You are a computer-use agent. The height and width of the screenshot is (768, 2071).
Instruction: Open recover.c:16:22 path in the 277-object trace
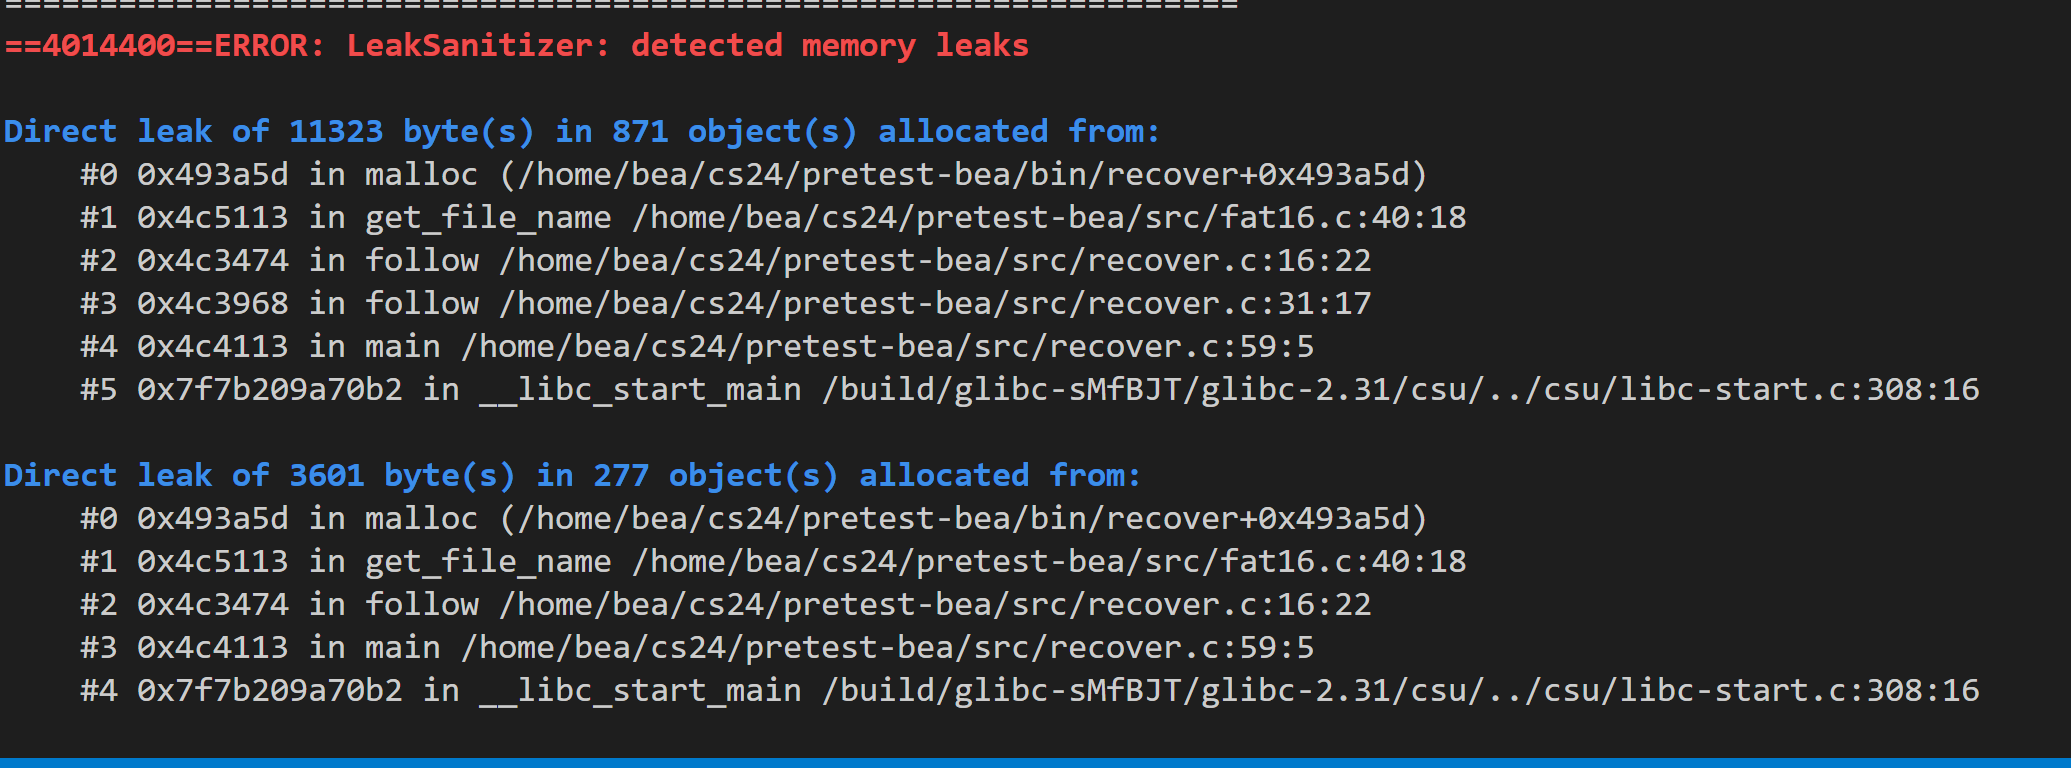(935, 605)
